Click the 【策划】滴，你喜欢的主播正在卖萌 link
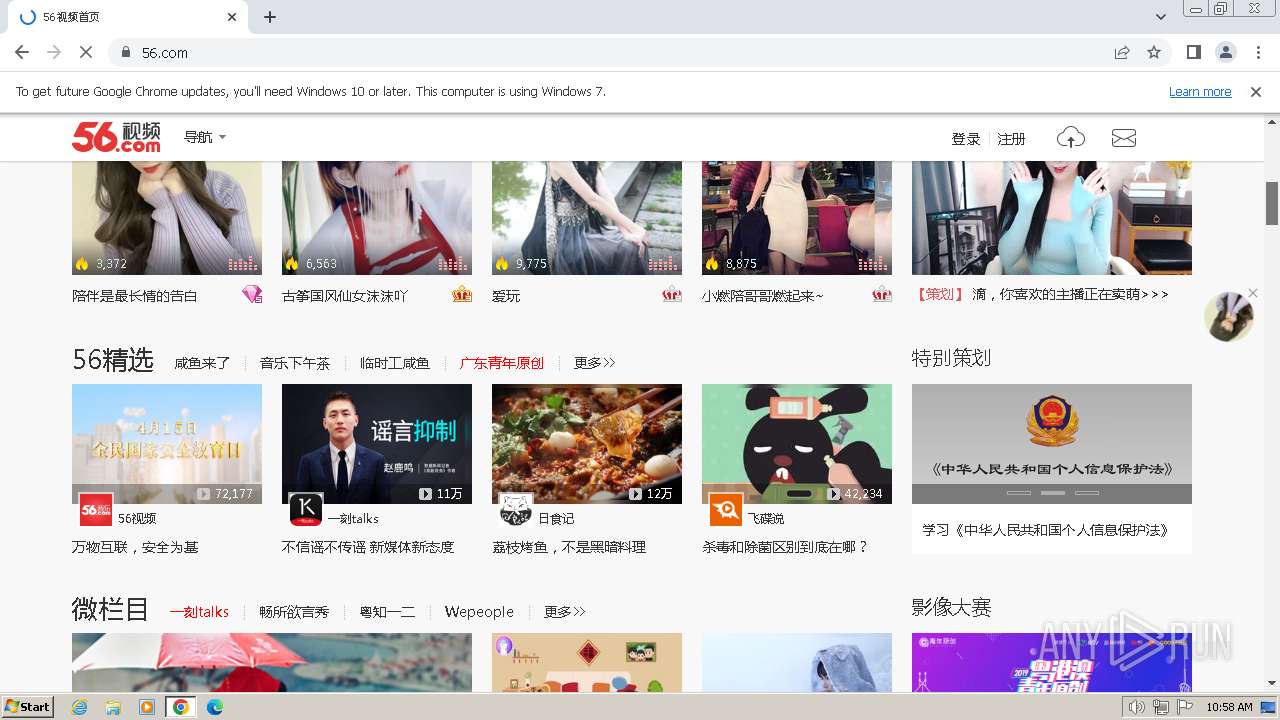The image size is (1280, 720). click(1042, 294)
